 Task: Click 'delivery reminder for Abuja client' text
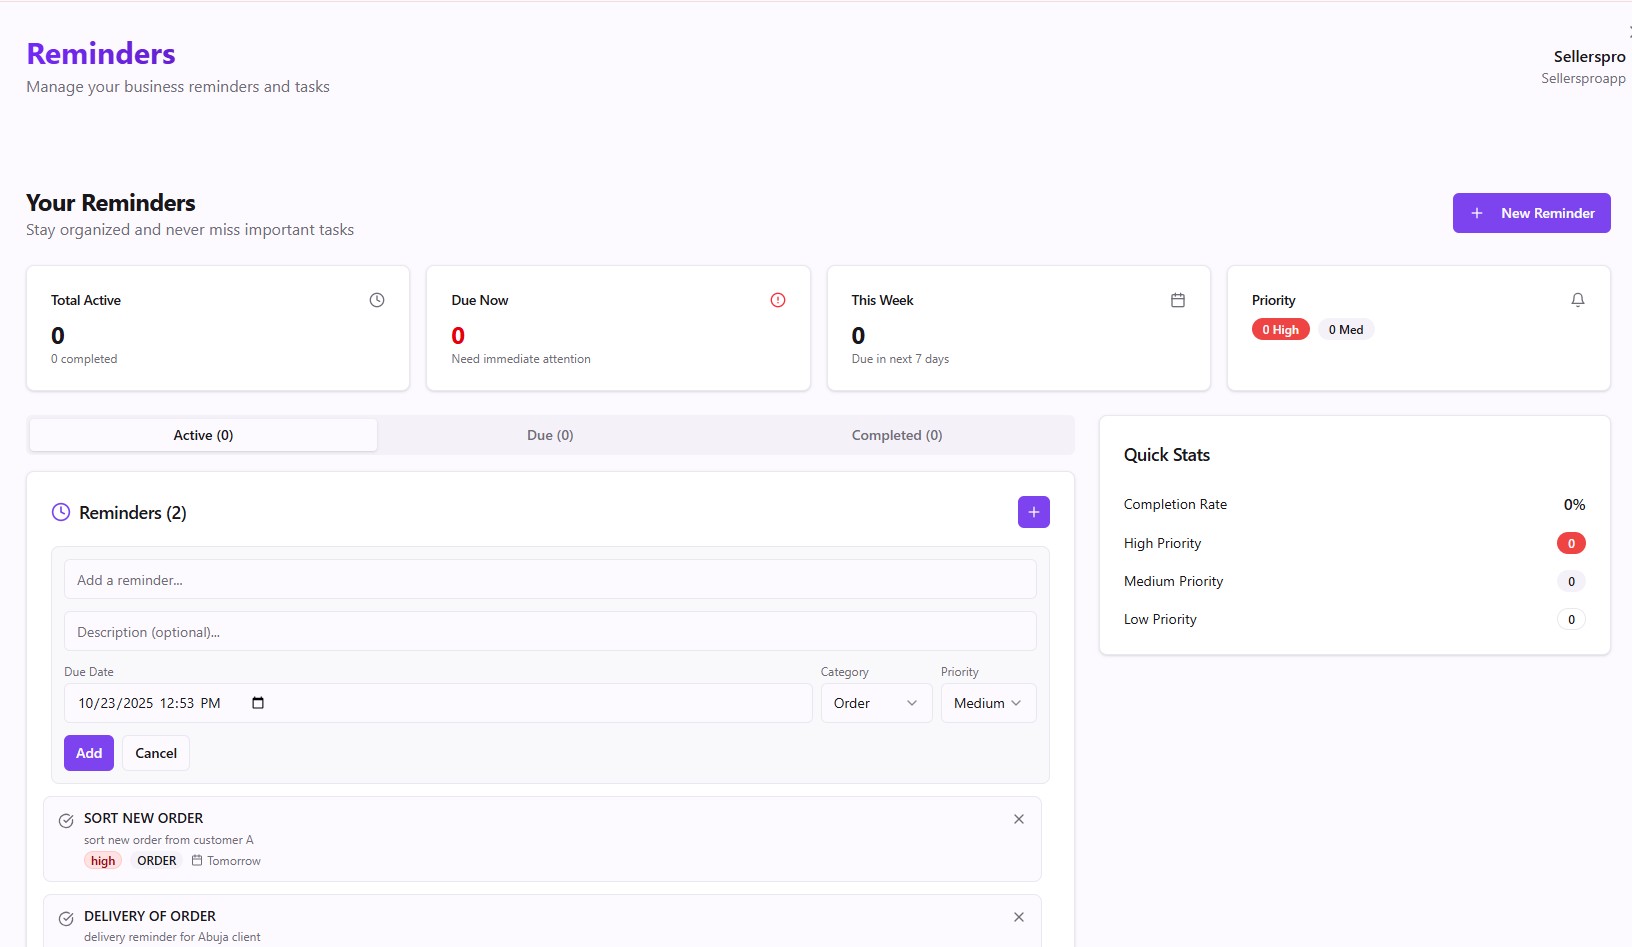[x=172, y=937]
